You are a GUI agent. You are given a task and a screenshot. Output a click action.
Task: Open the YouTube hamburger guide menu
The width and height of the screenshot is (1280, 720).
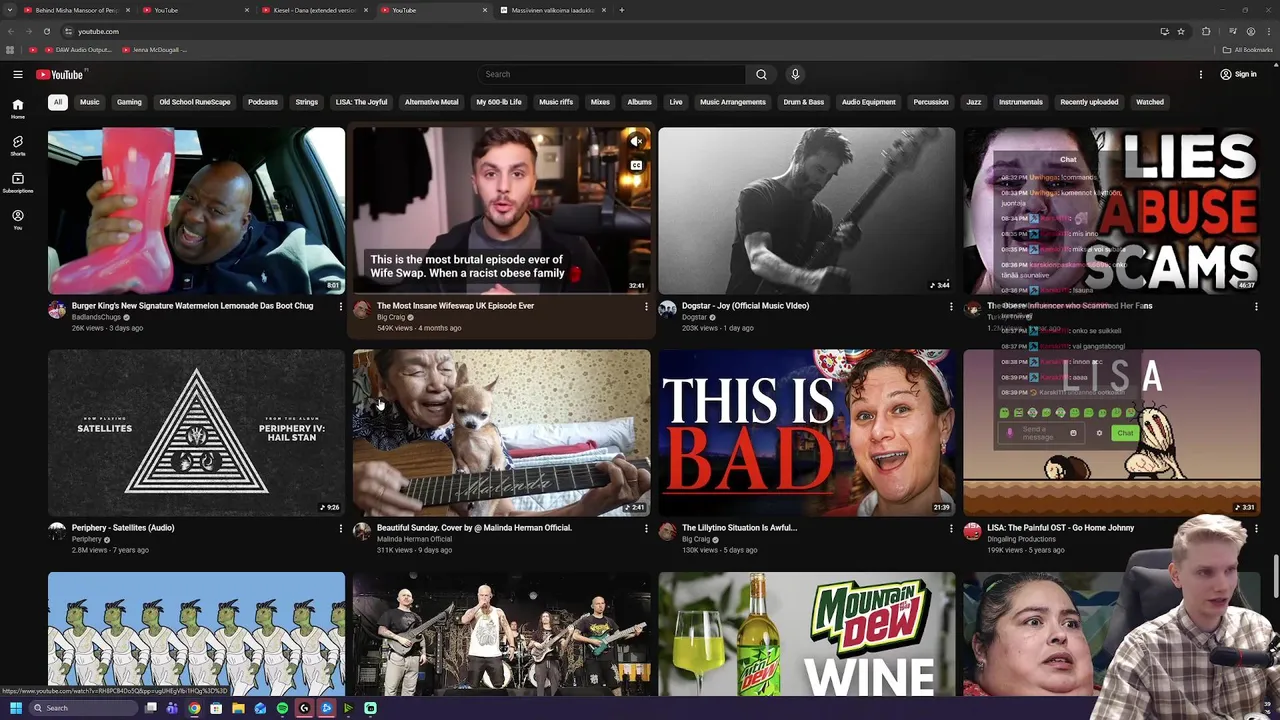(x=17, y=74)
